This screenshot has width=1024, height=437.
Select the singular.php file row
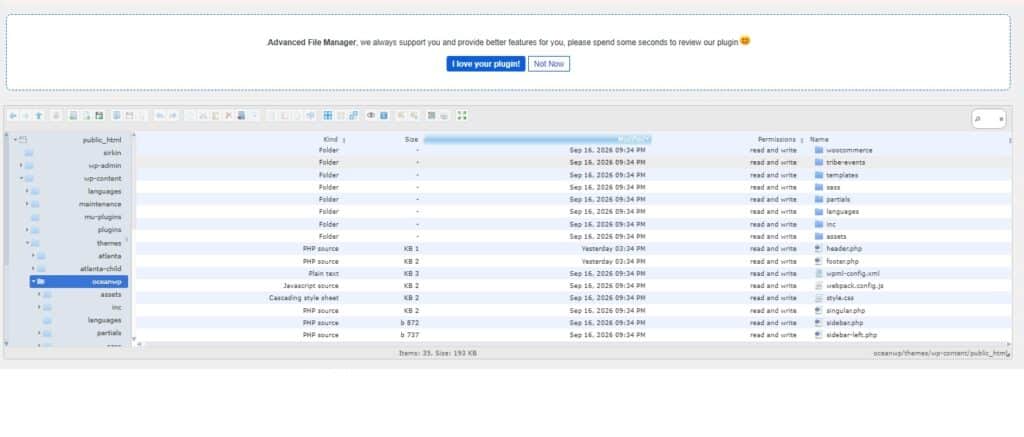[573, 310]
